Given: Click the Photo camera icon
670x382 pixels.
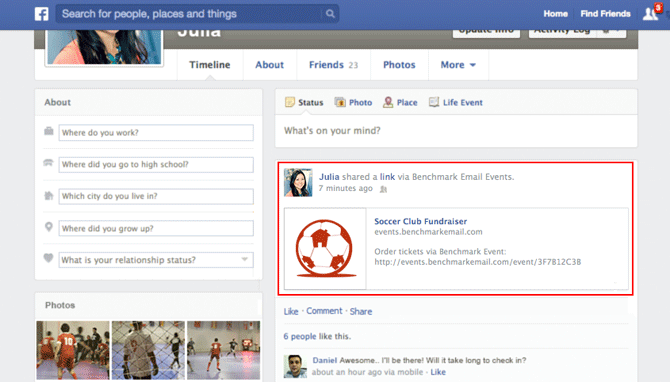Looking at the screenshot, I should (340, 102).
